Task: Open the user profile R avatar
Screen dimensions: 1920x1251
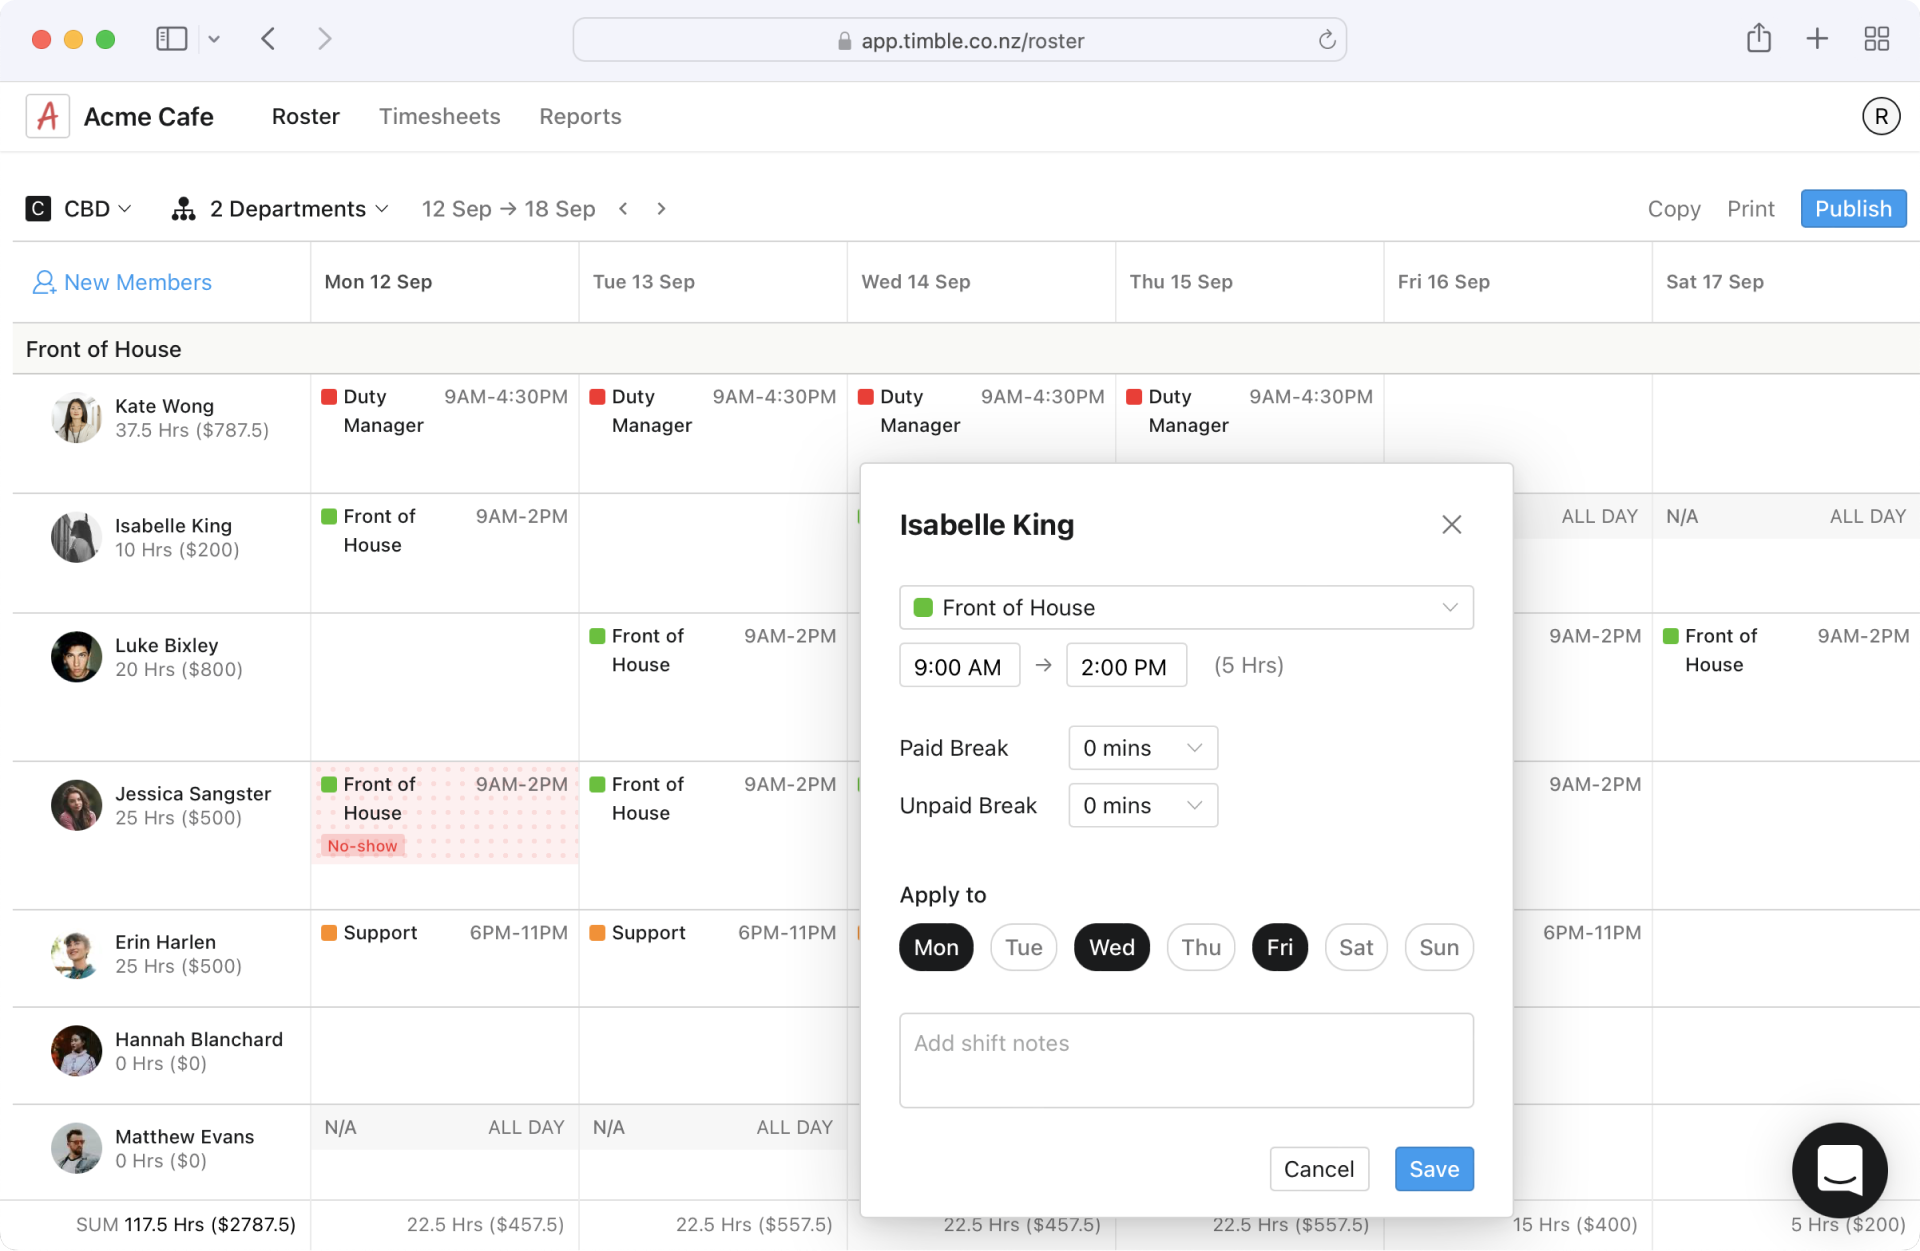Action: coord(1880,116)
